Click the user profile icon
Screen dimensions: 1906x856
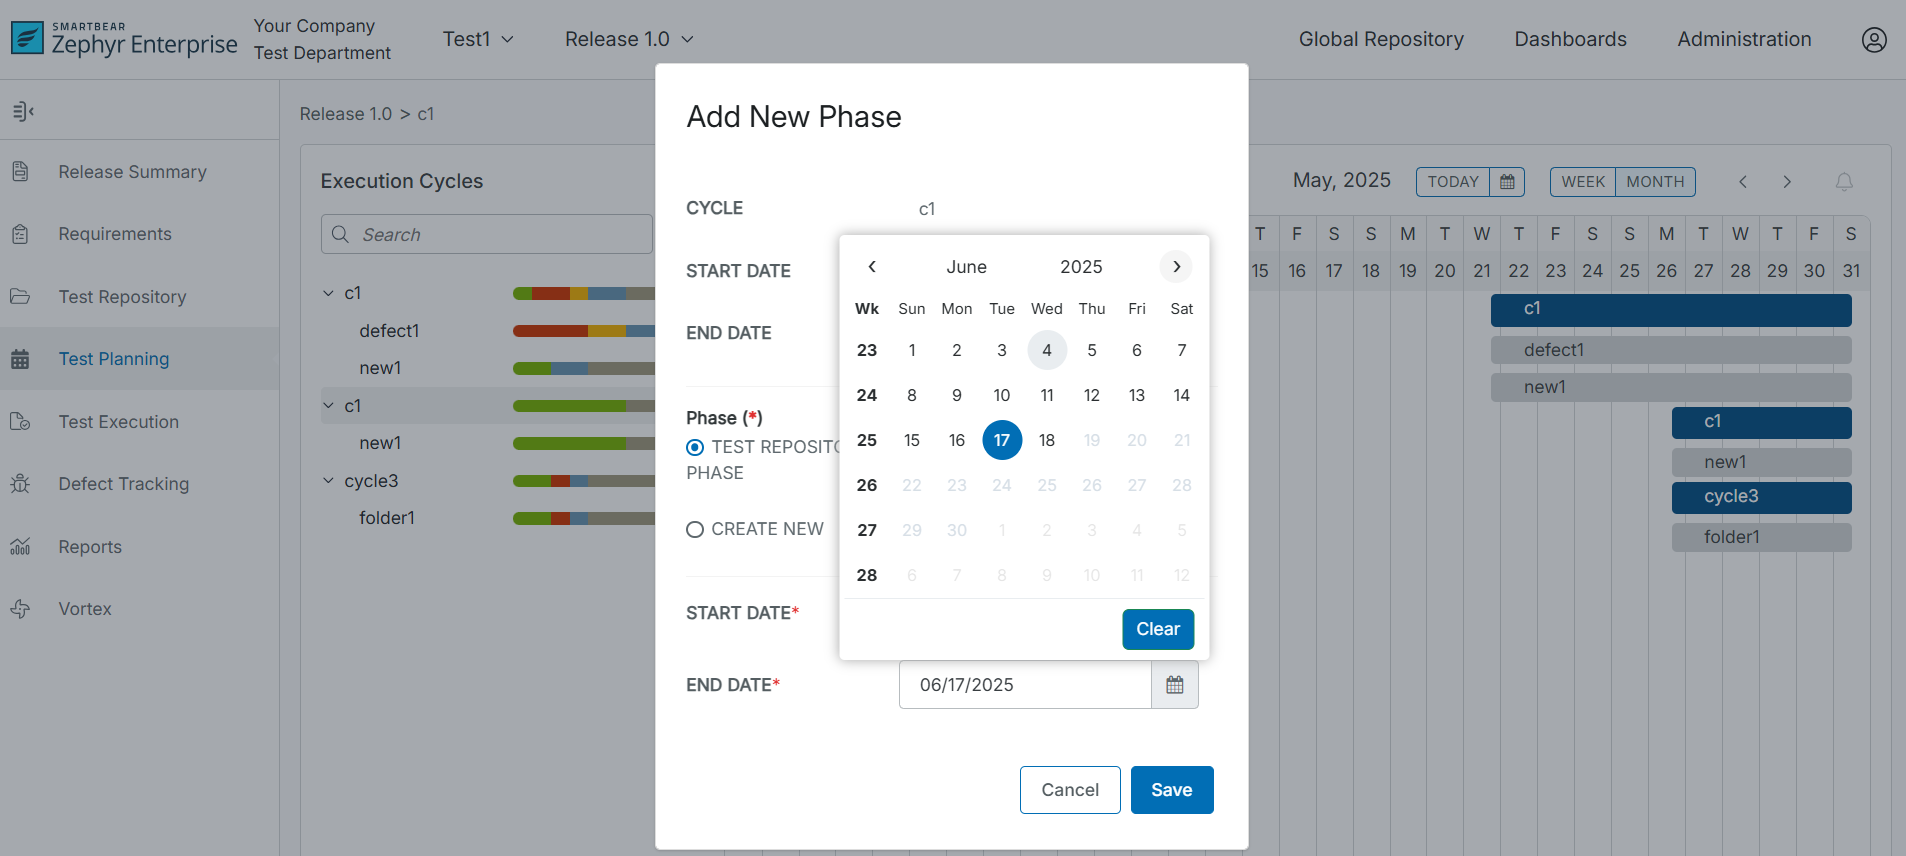(1873, 39)
